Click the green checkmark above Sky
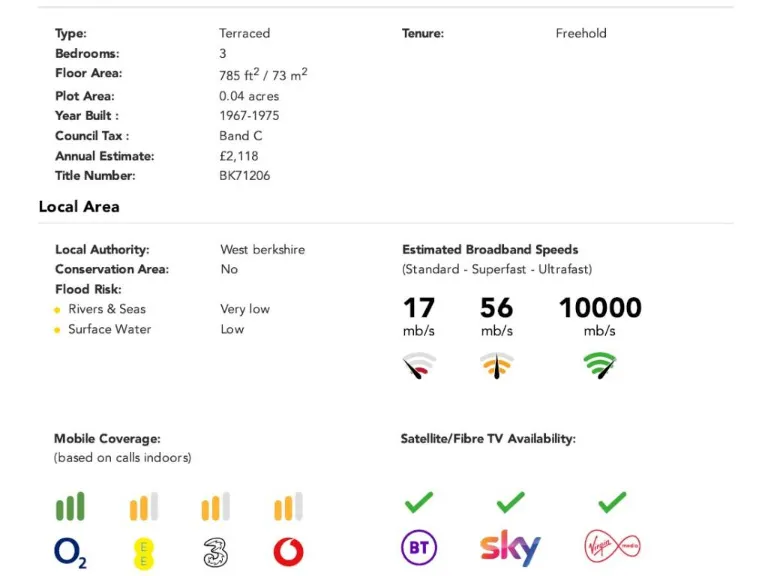Viewport: 768px width, 576px height. [510, 502]
